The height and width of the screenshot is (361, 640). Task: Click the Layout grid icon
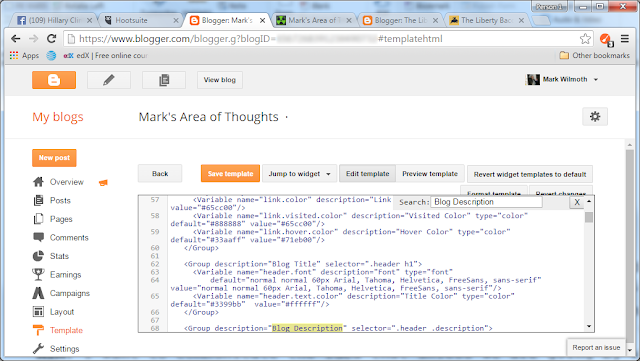(x=38, y=312)
